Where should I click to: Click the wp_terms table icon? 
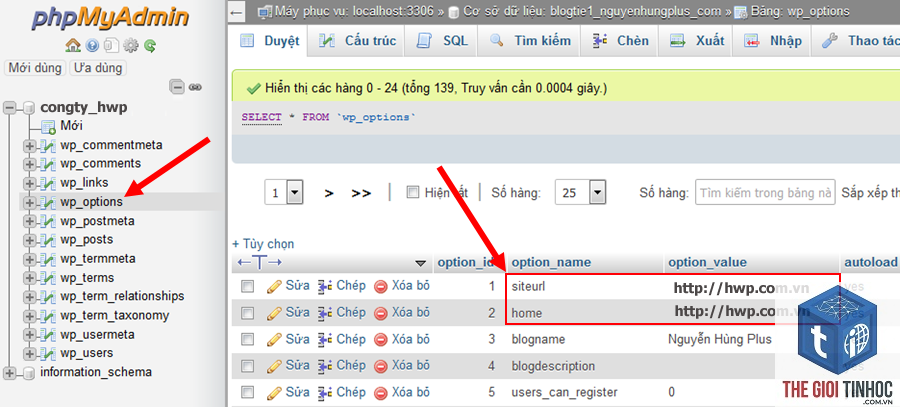click(x=48, y=278)
